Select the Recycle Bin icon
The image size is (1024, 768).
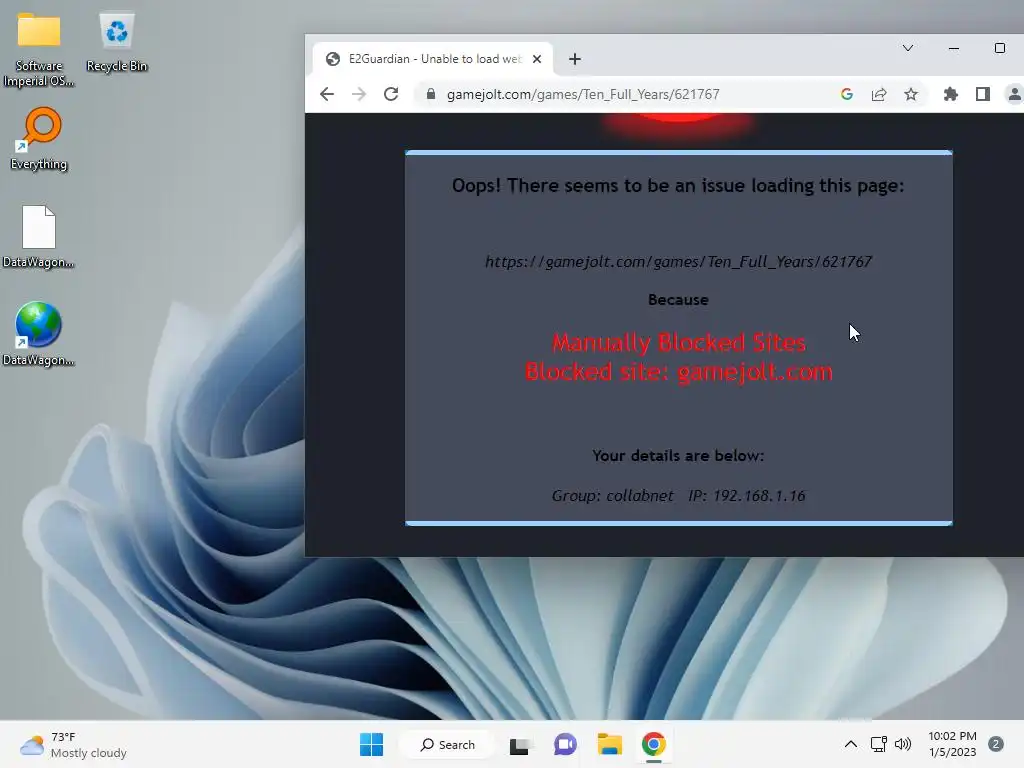tap(116, 42)
